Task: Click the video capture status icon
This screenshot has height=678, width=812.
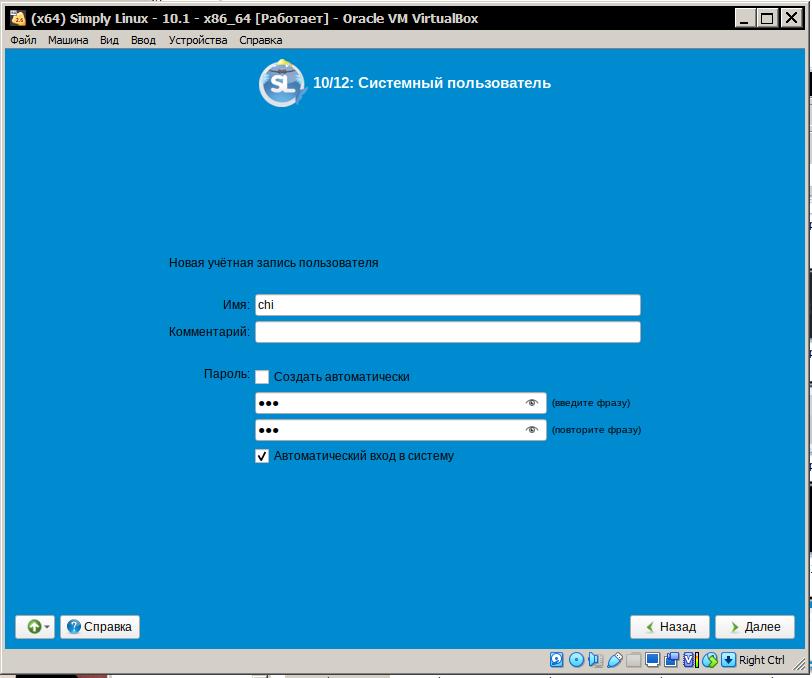Action: 672,659
